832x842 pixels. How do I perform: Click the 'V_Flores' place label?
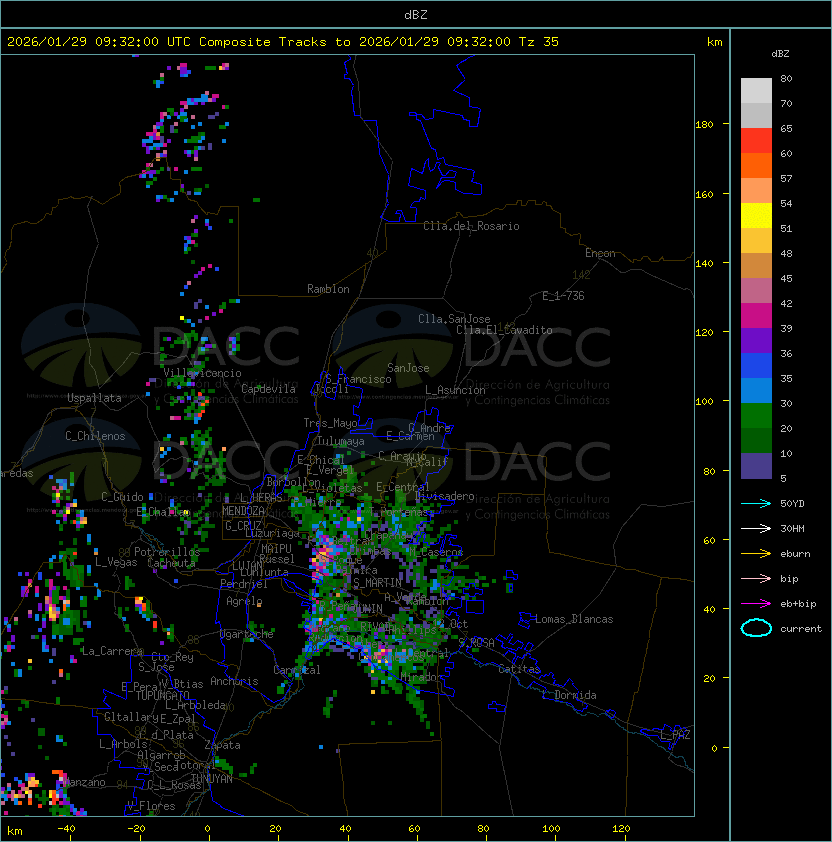[151, 806]
